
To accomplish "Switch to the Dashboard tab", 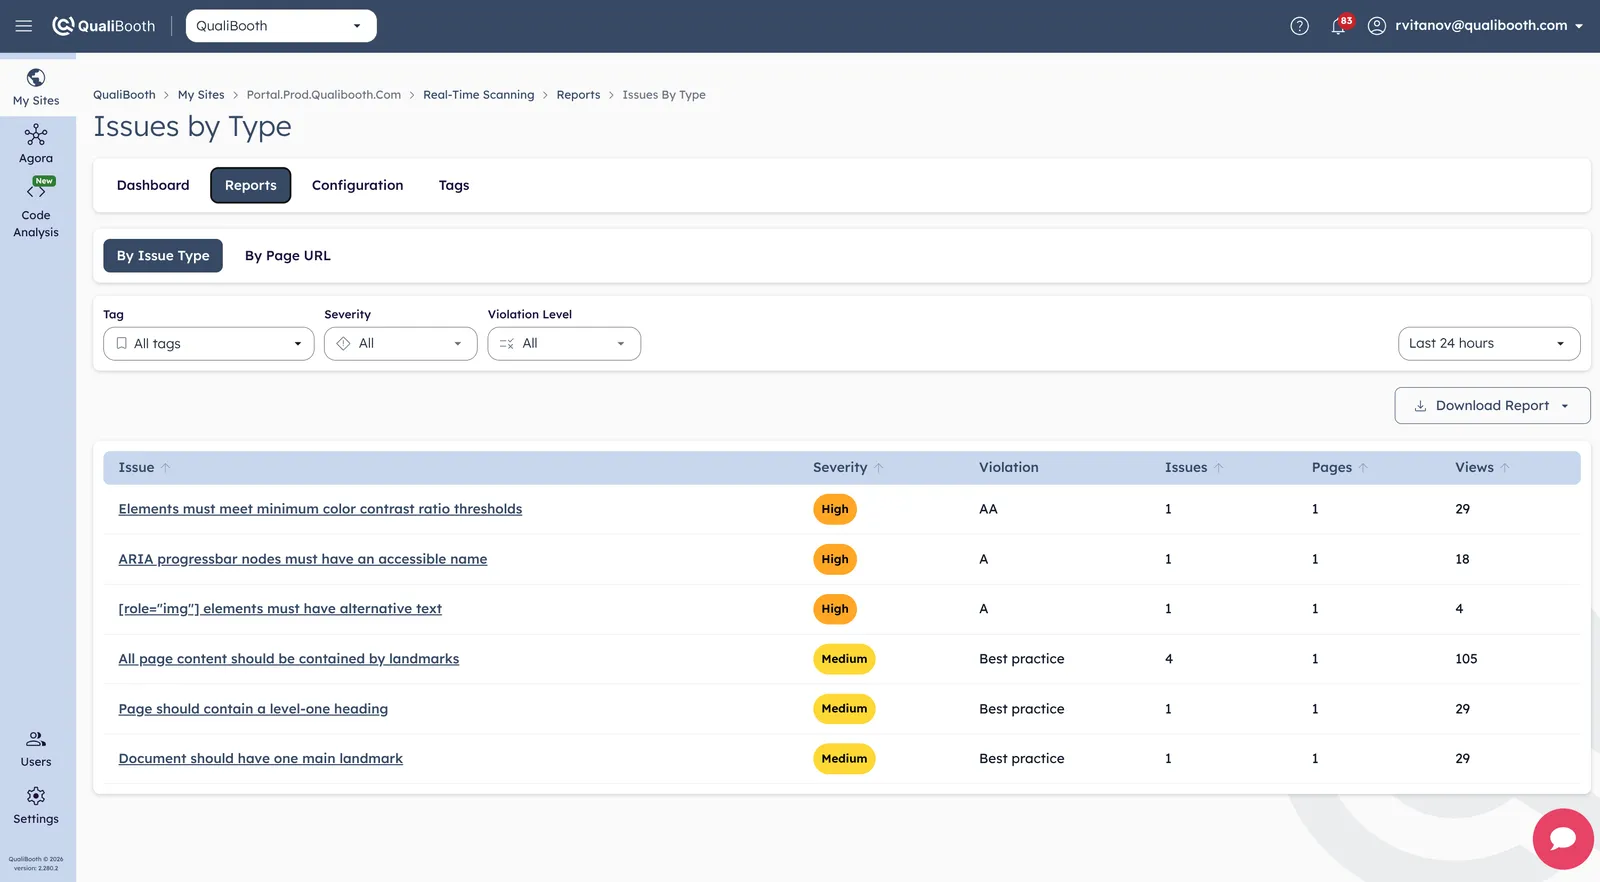I will click(x=153, y=186).
